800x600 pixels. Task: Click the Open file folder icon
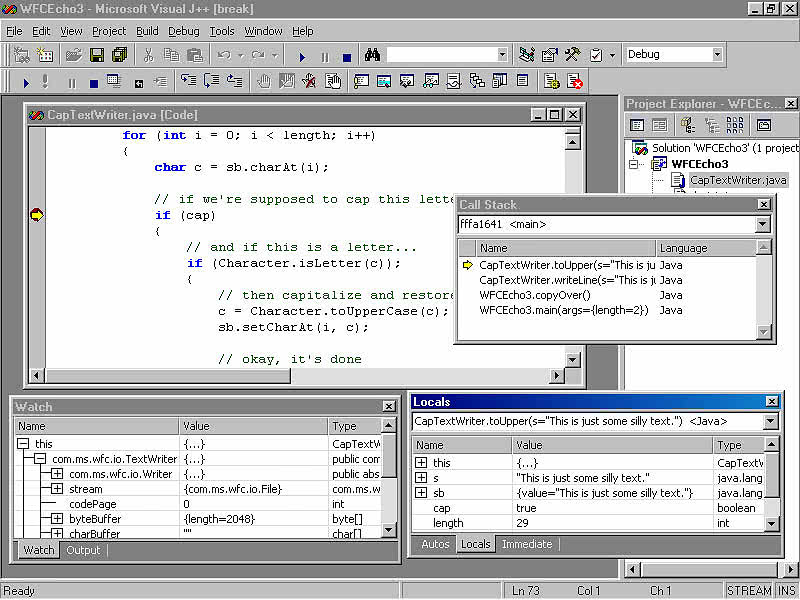click(x=74, y=55)
